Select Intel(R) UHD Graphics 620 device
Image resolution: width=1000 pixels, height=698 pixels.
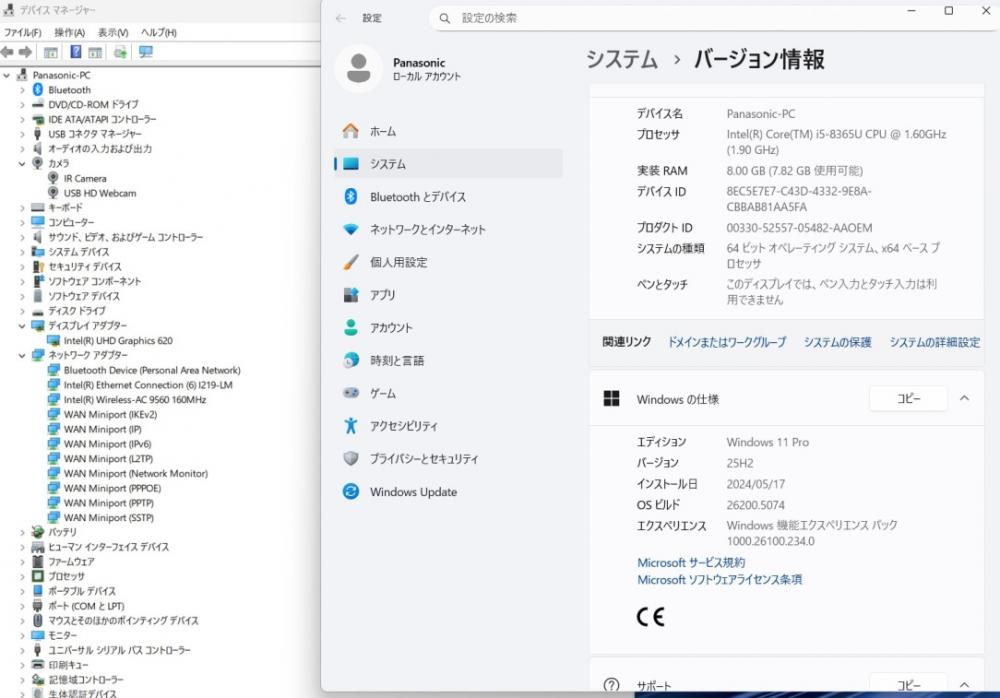(x=118, y=341)
